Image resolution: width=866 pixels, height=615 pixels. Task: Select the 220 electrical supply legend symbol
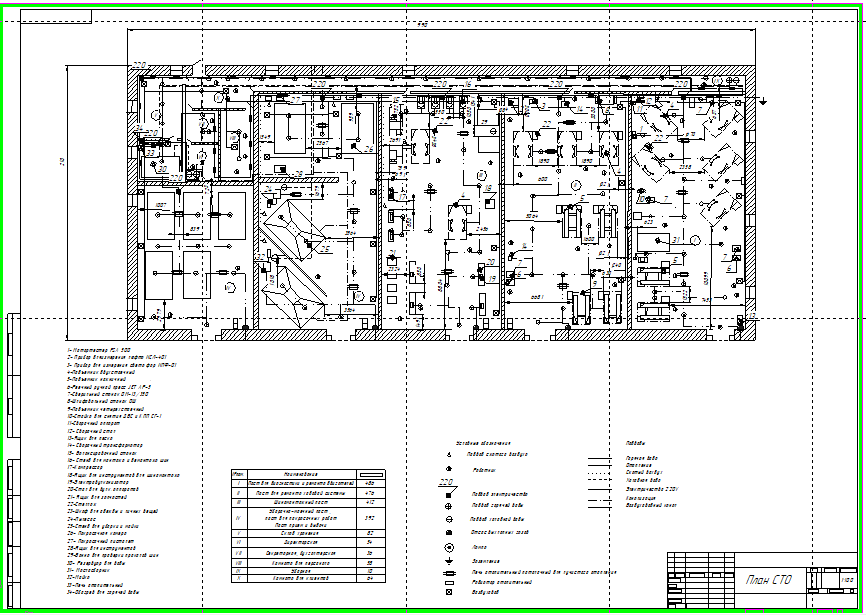point(449,492)
